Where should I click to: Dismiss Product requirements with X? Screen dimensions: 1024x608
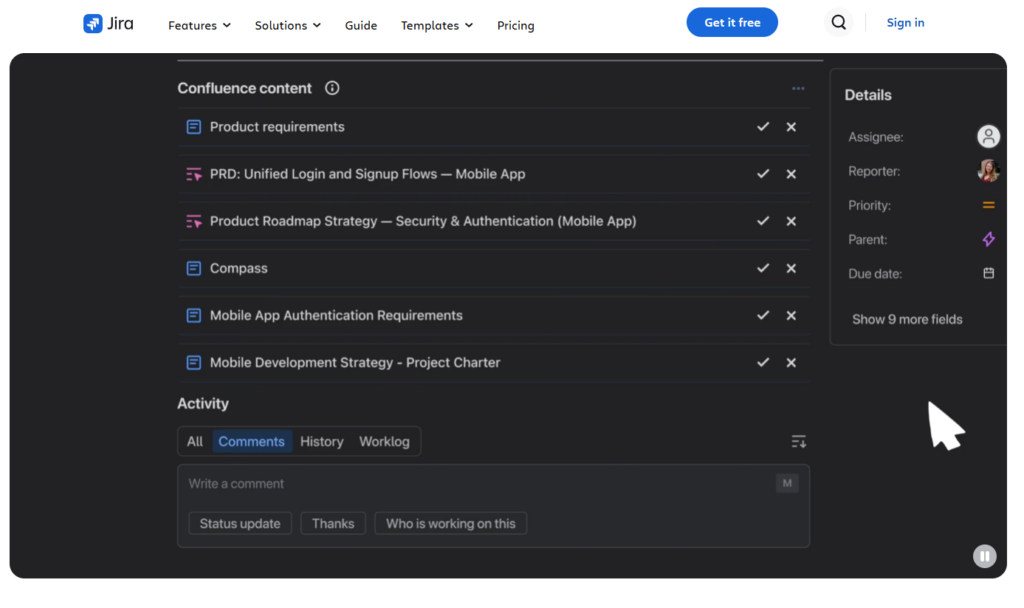[791, 127]
